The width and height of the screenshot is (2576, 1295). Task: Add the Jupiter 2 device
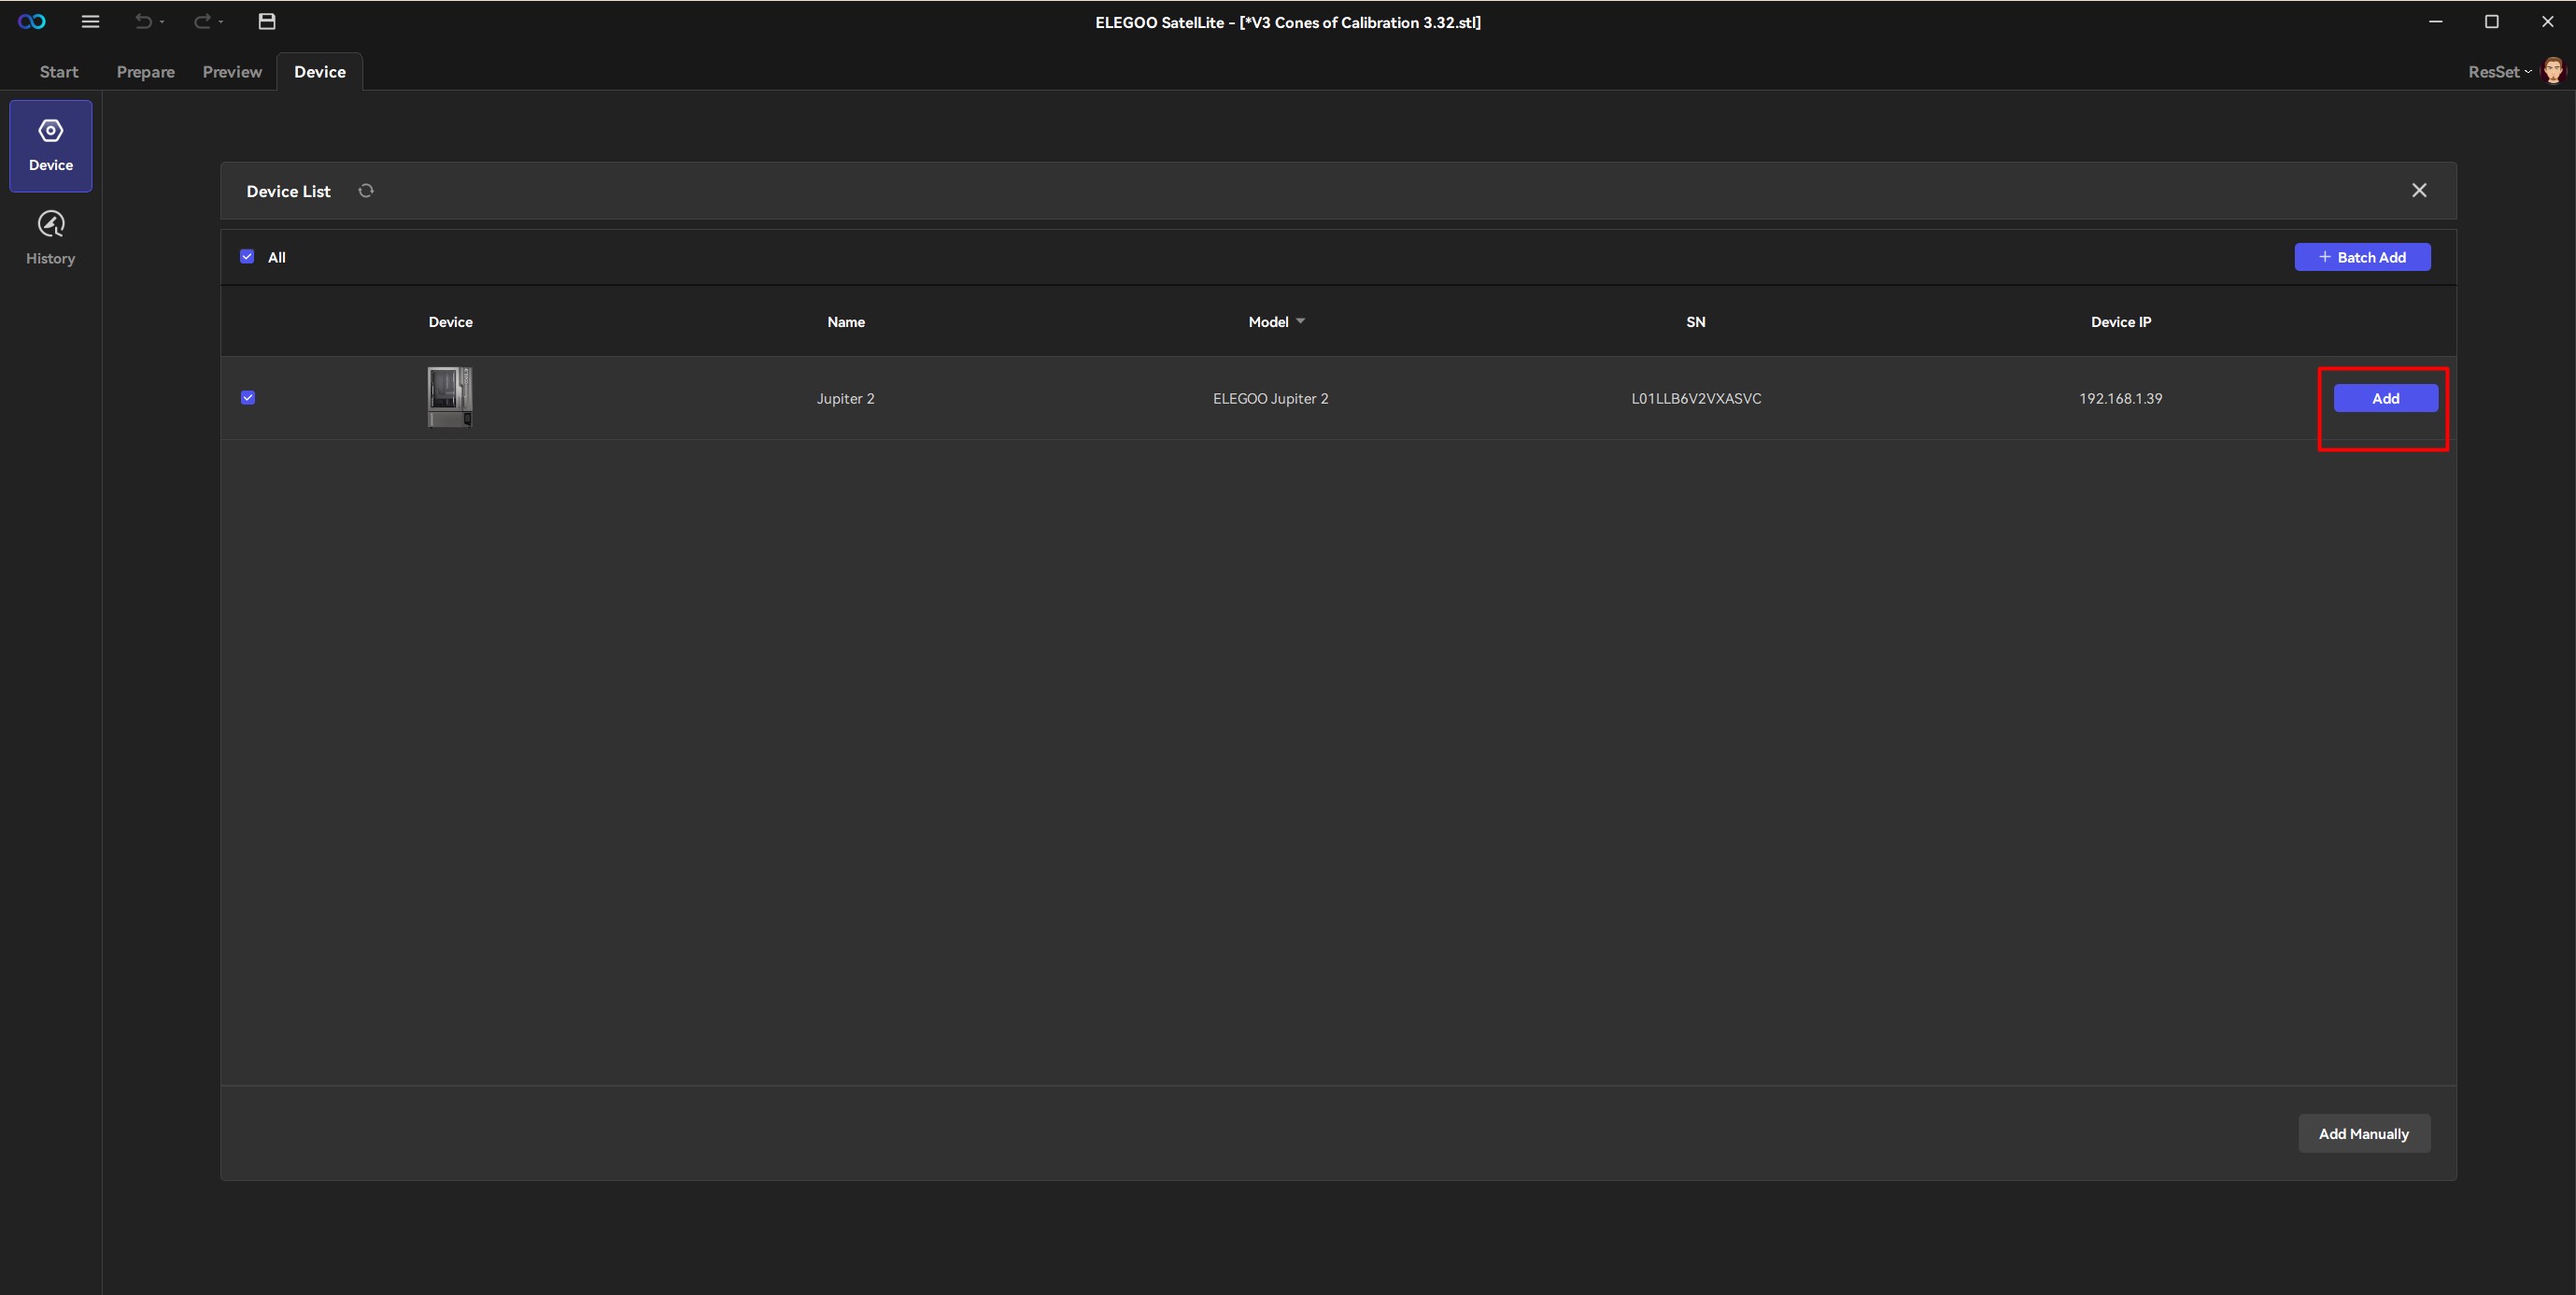point(2386,398)
